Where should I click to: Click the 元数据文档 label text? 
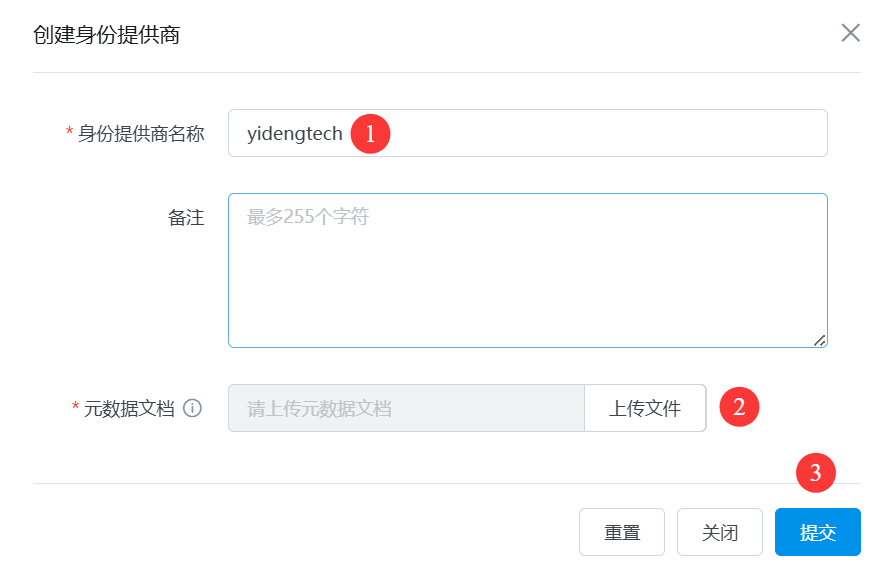(129, 408)
